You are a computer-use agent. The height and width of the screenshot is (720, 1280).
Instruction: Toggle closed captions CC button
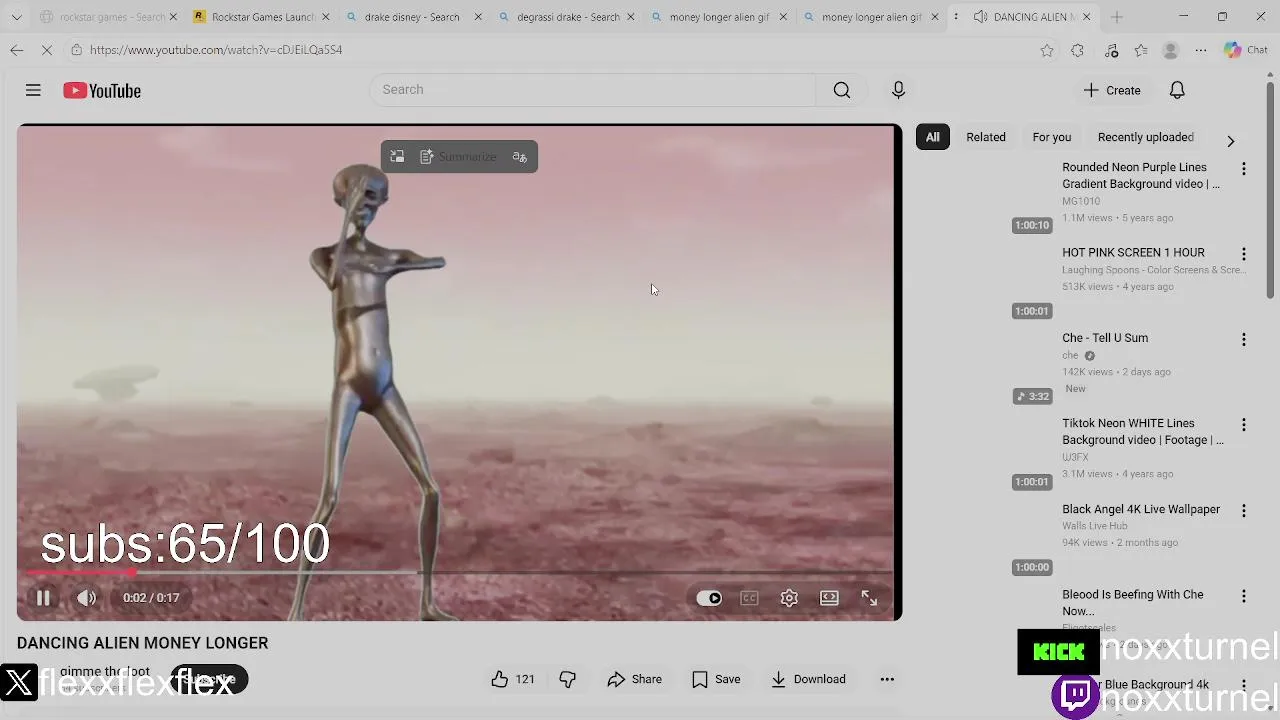tap(749, 598)
